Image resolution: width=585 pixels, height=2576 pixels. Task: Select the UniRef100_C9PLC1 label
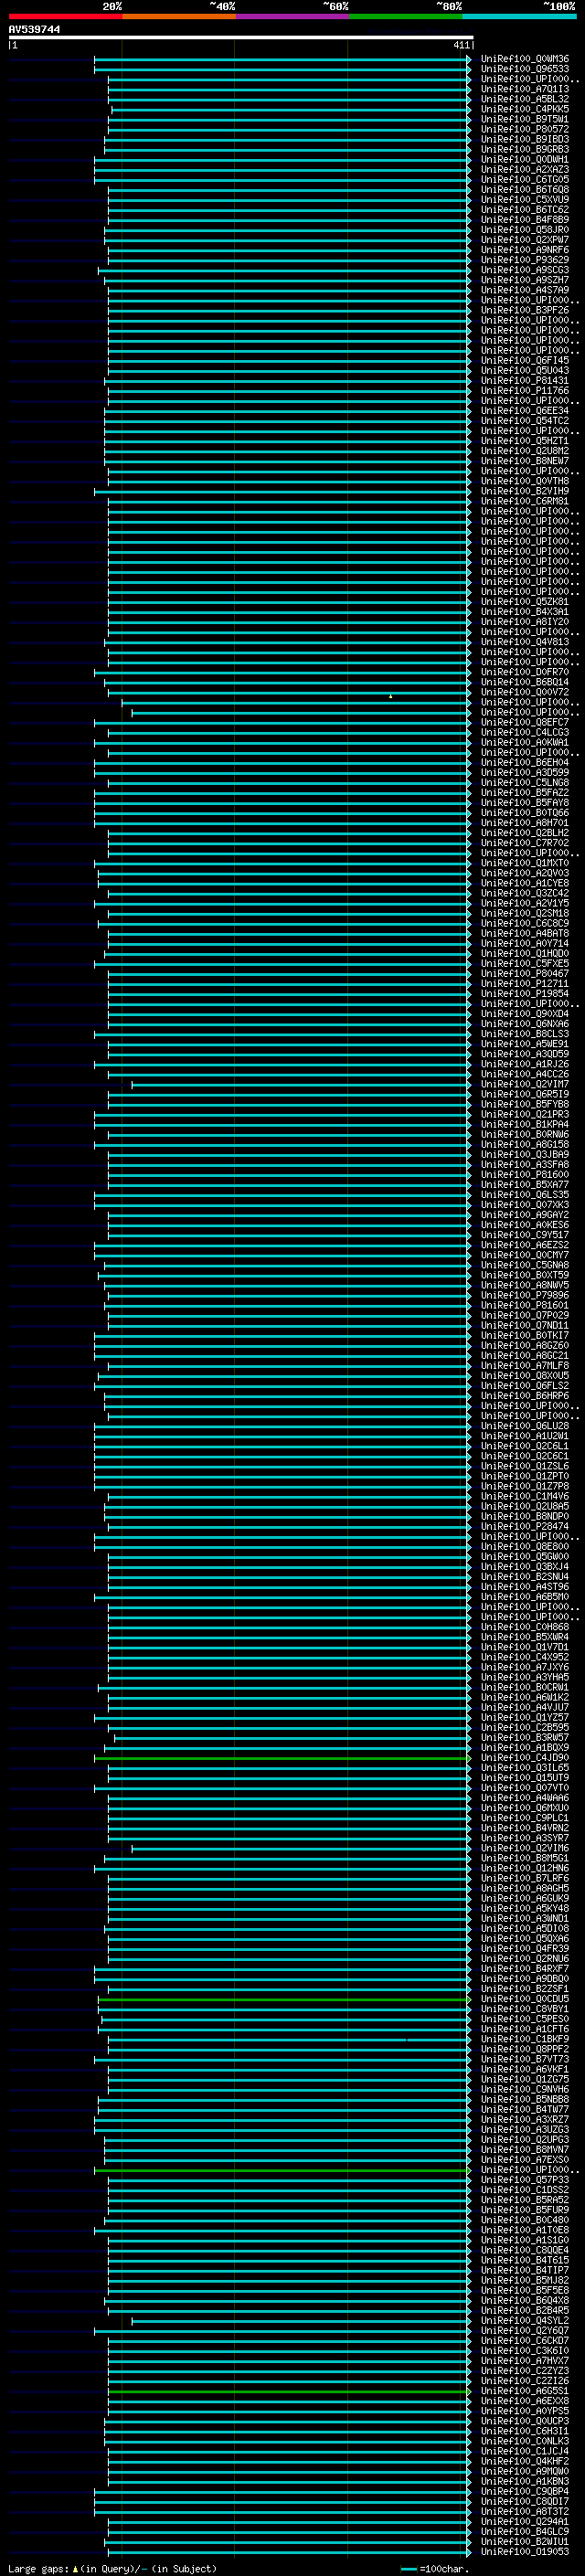coord(524,1817)
